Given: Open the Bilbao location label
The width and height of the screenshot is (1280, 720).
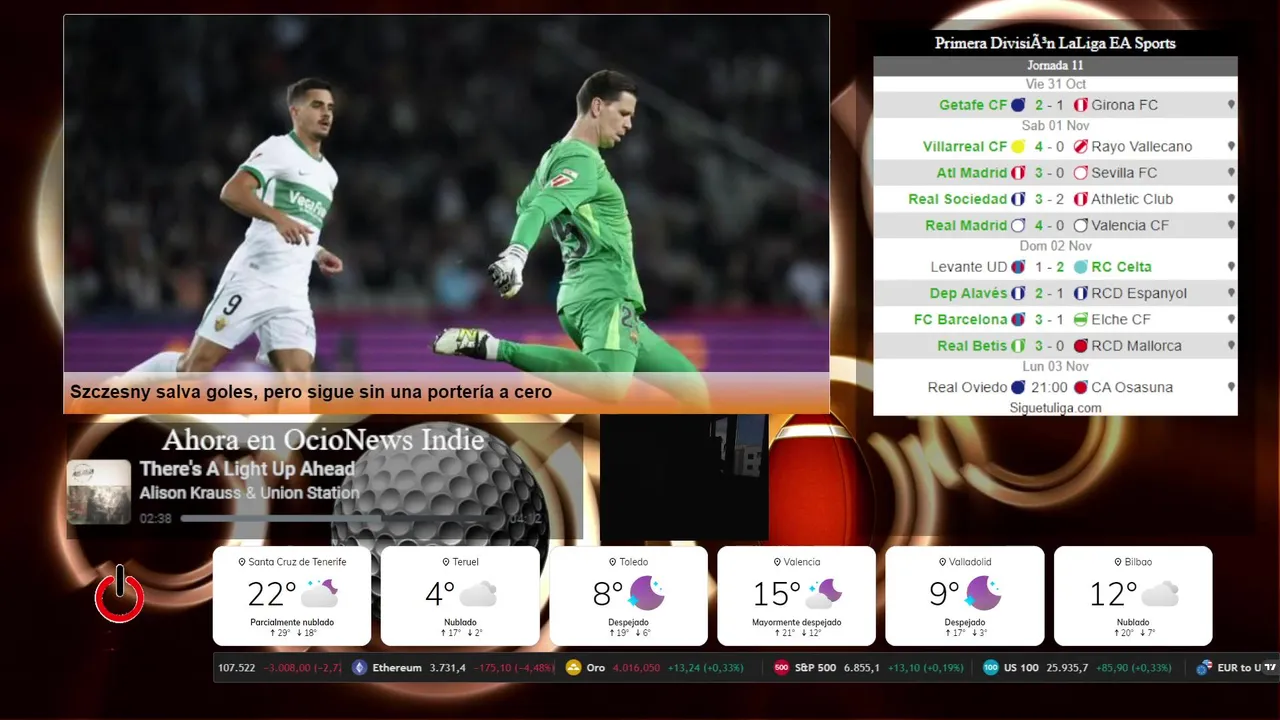Looking at the screenshot, I should 1133,562.
